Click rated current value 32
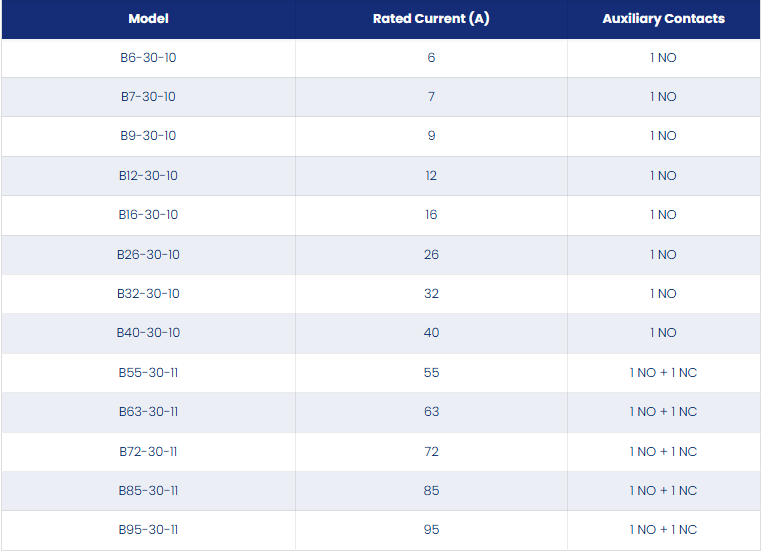761x551 pixels. pos(431,294)
